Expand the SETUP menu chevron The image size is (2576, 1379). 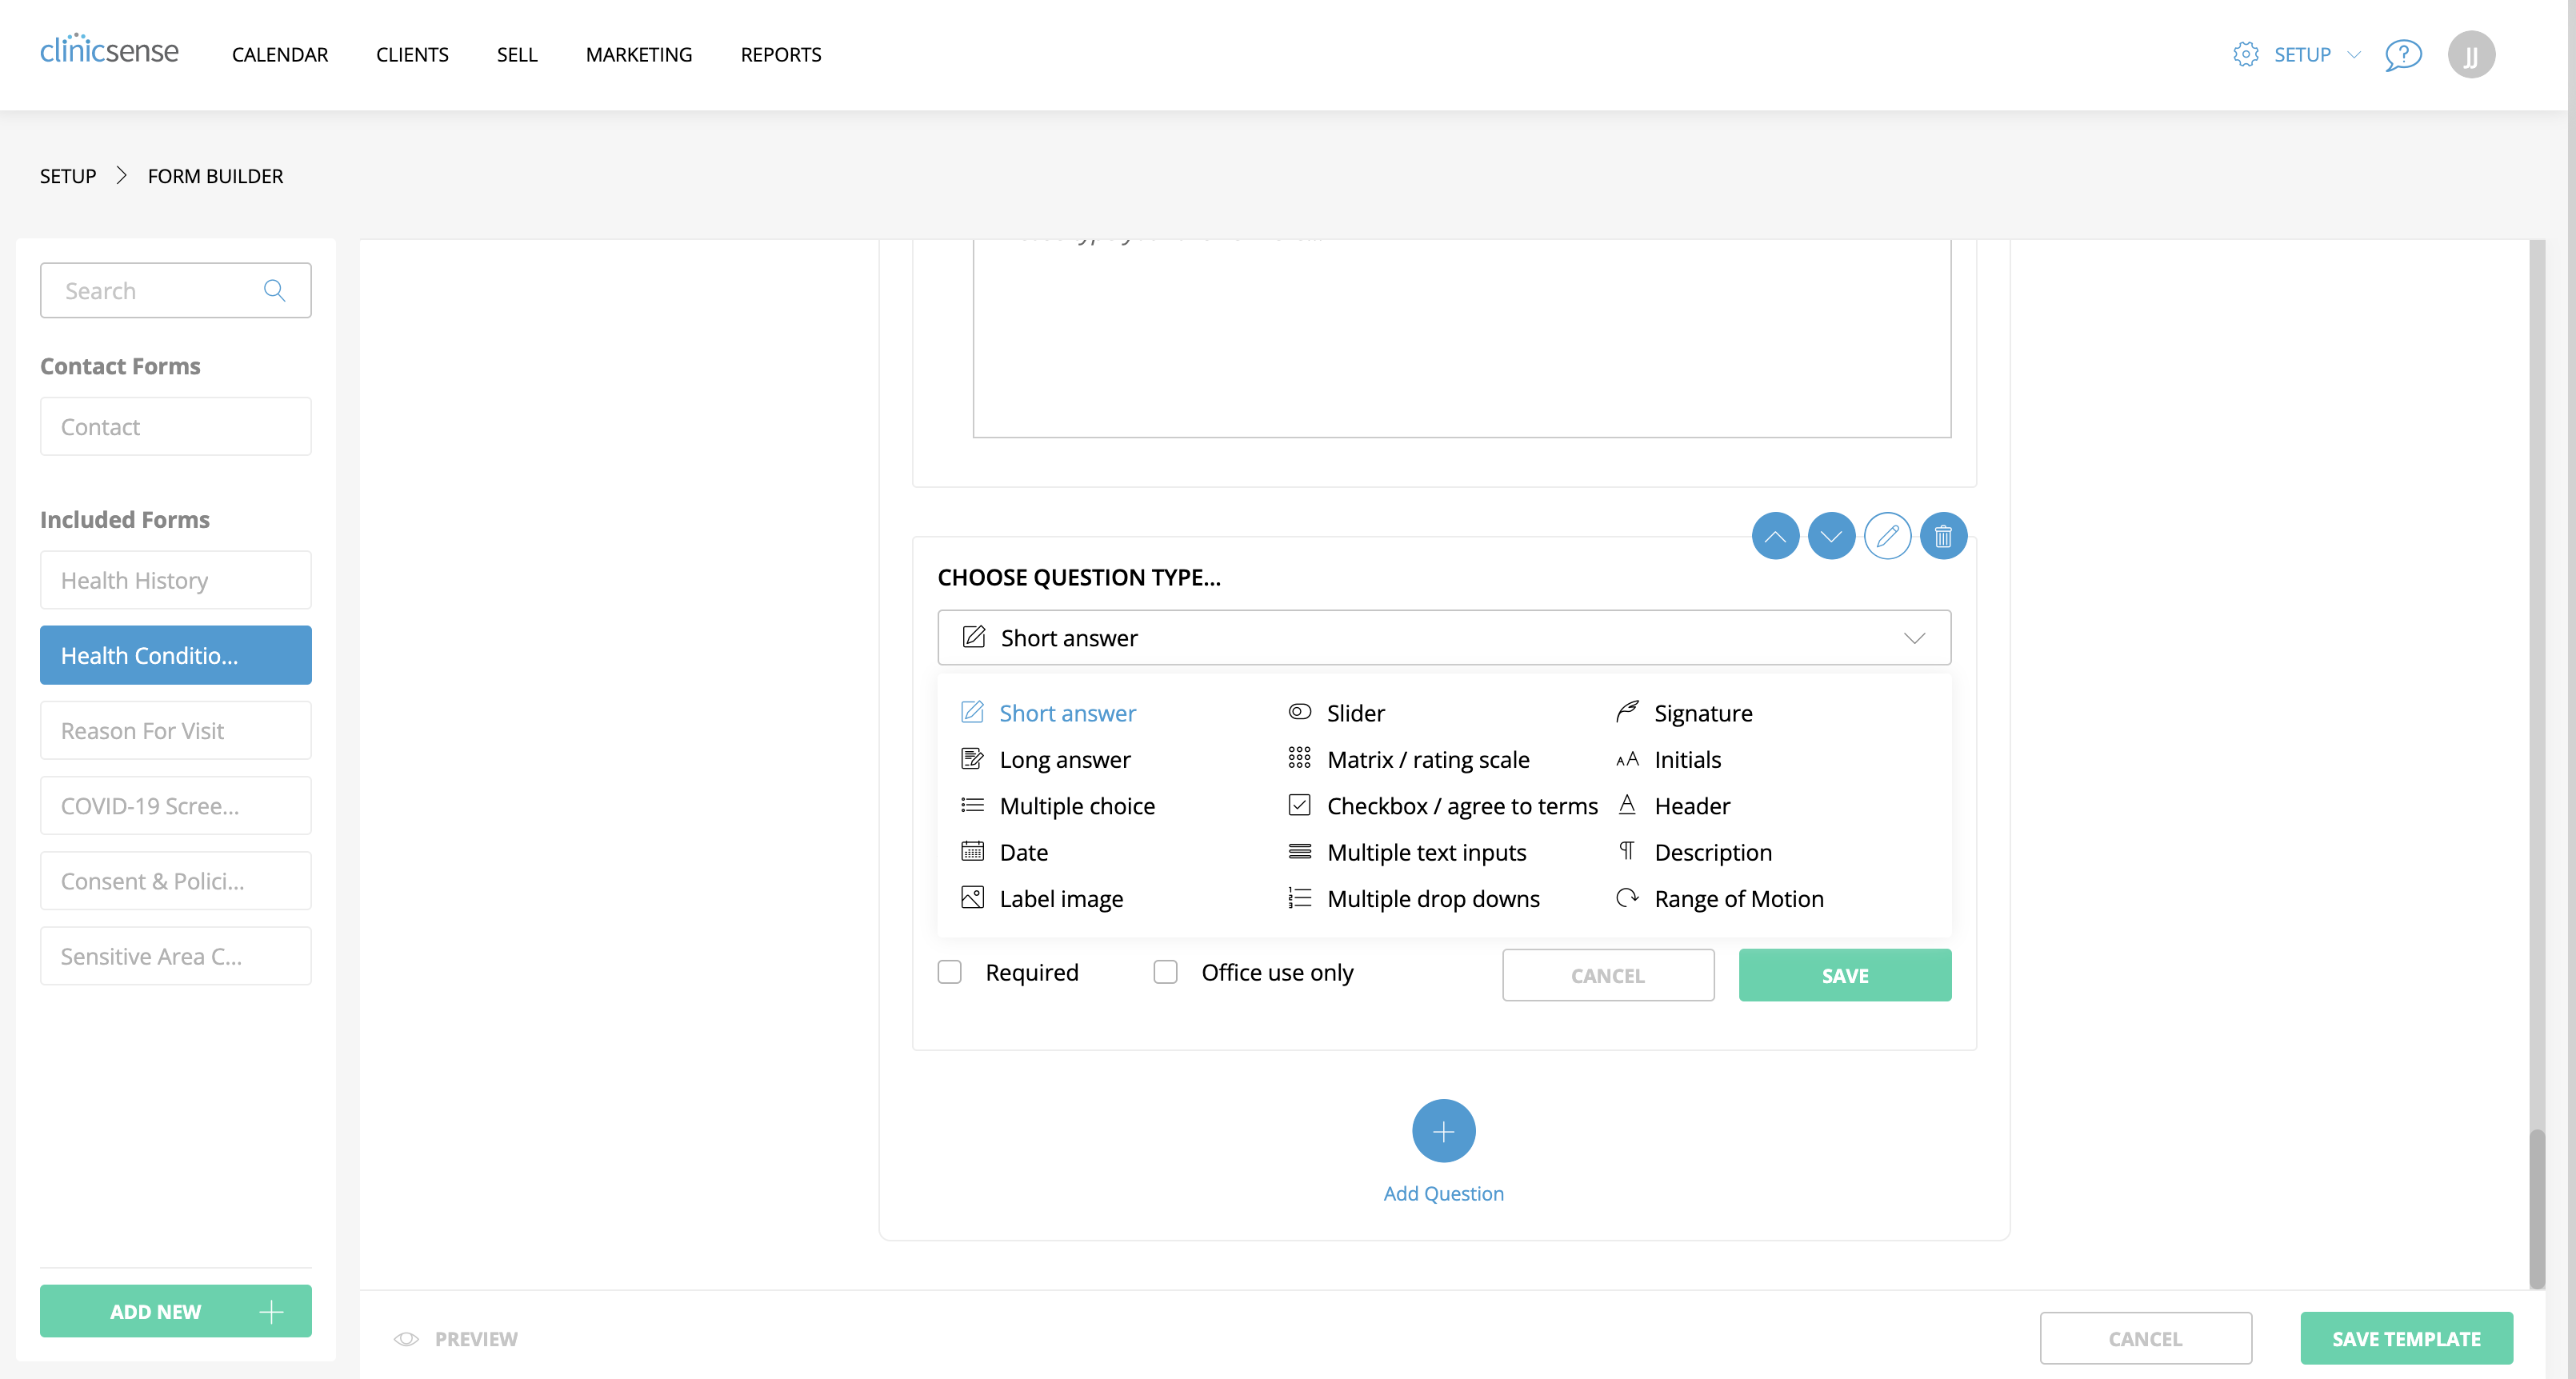tap(2352, 55)
